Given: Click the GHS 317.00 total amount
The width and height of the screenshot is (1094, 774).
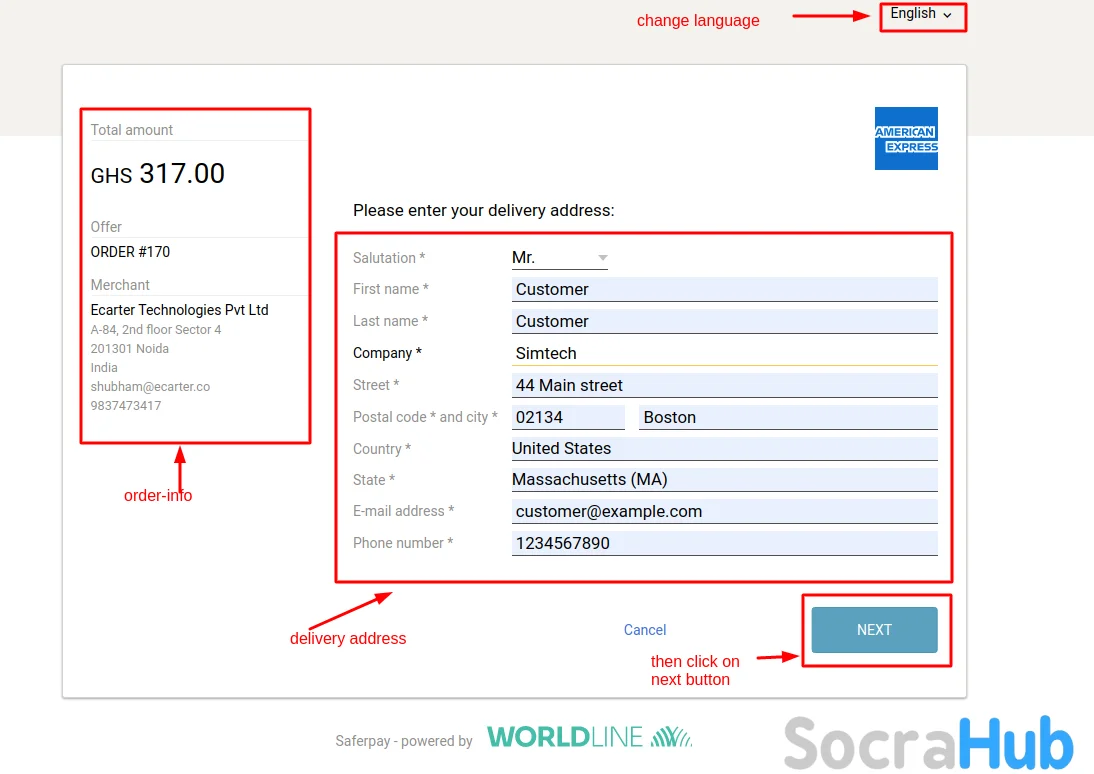Looking at the screenshot, I should (x=158, y=174).
